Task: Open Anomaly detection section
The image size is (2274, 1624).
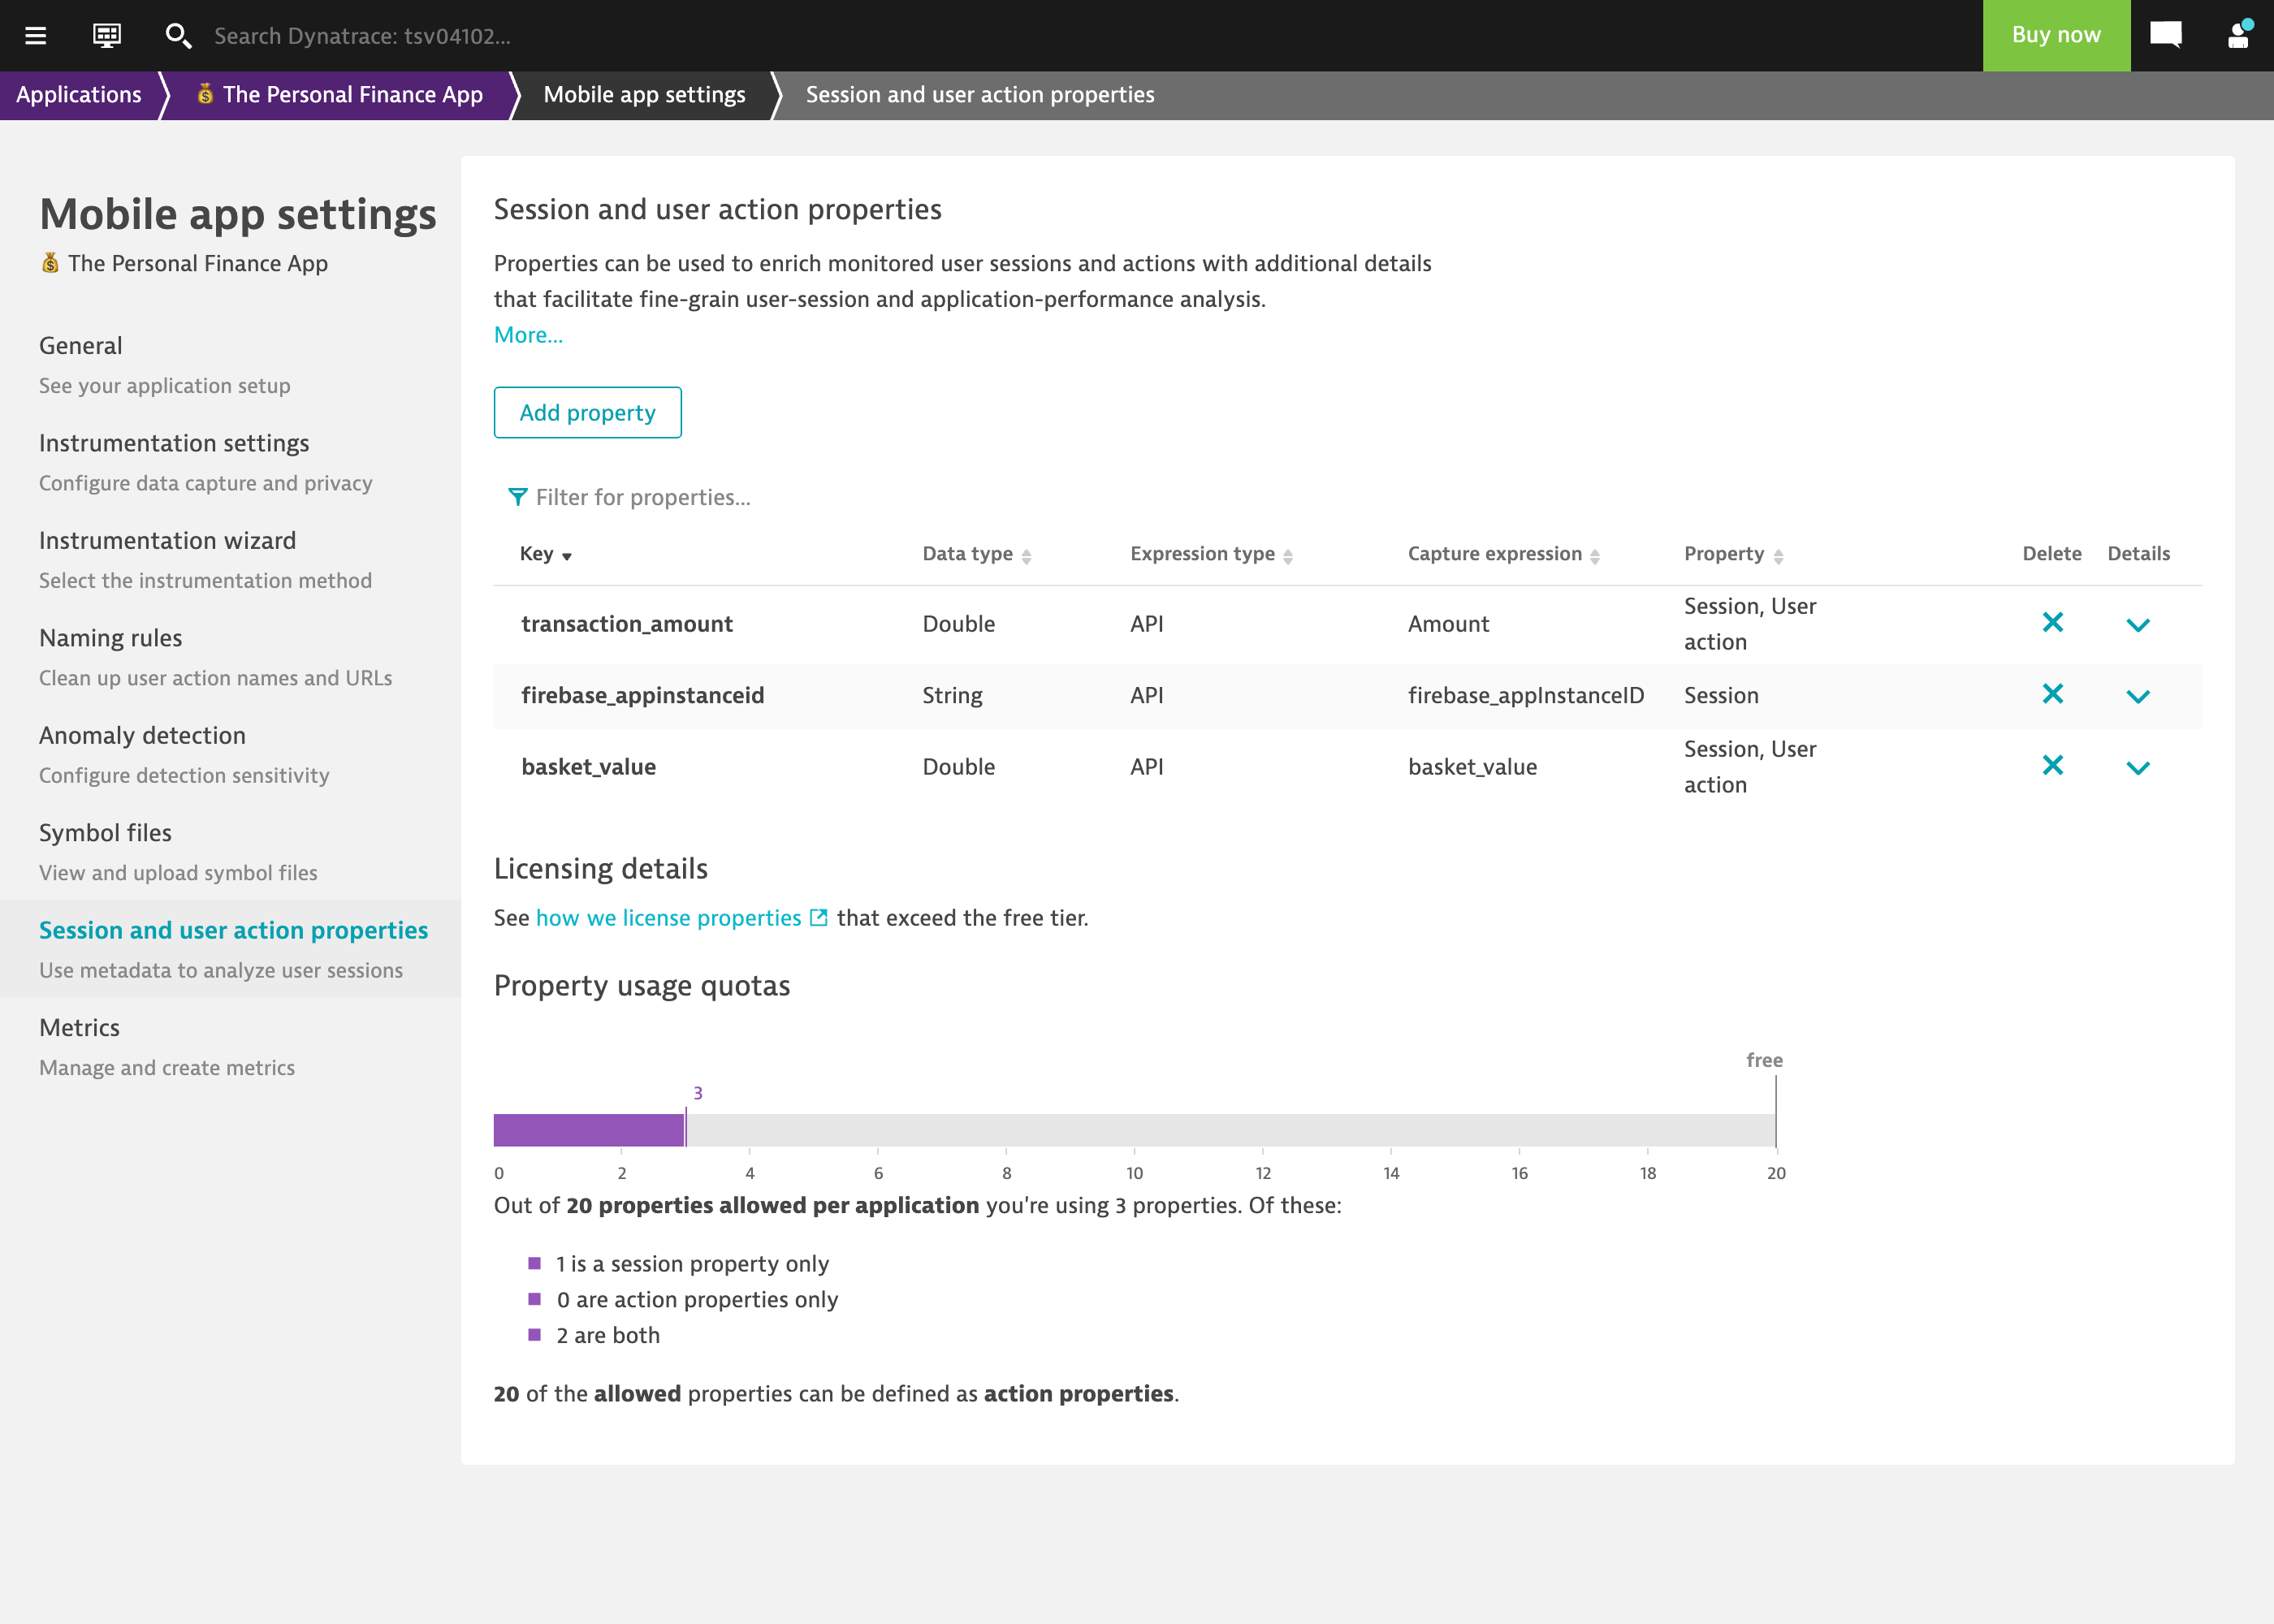Action: [x=230, y=754]
